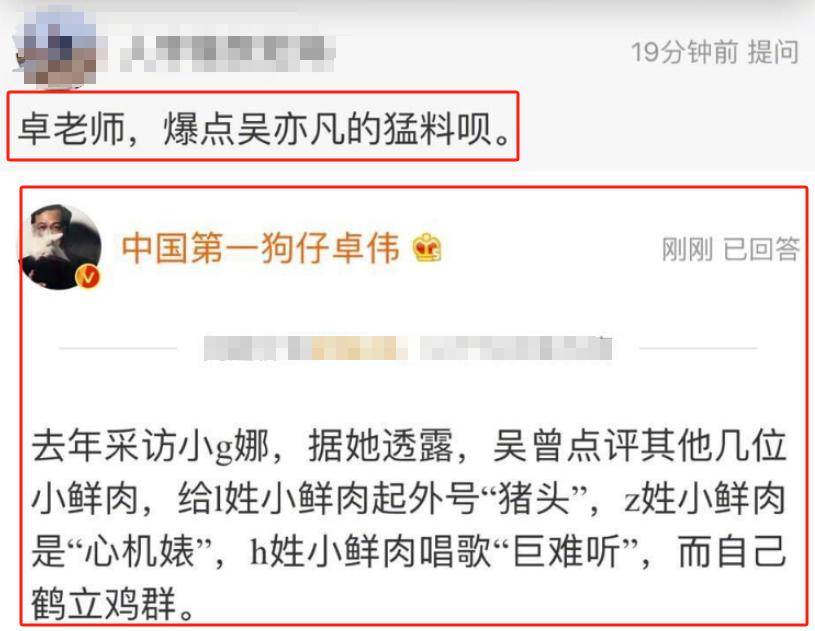Click the 19分钟前 提问 timestamp
815x631 pixels.
point(715,52)
